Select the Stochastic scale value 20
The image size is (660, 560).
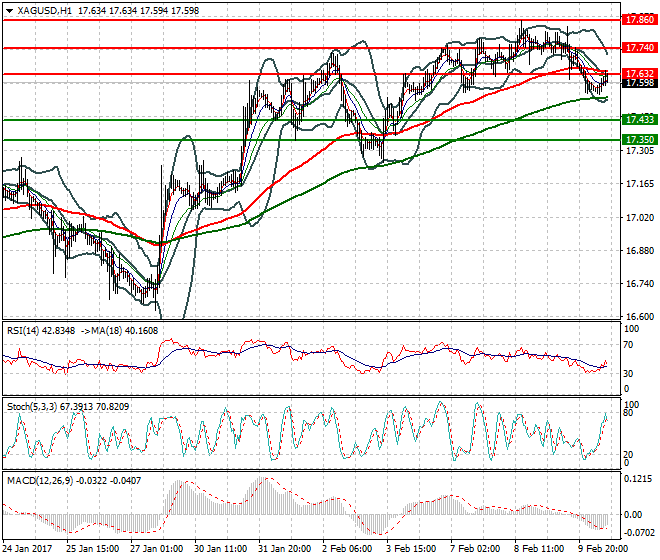click(628, 455)
